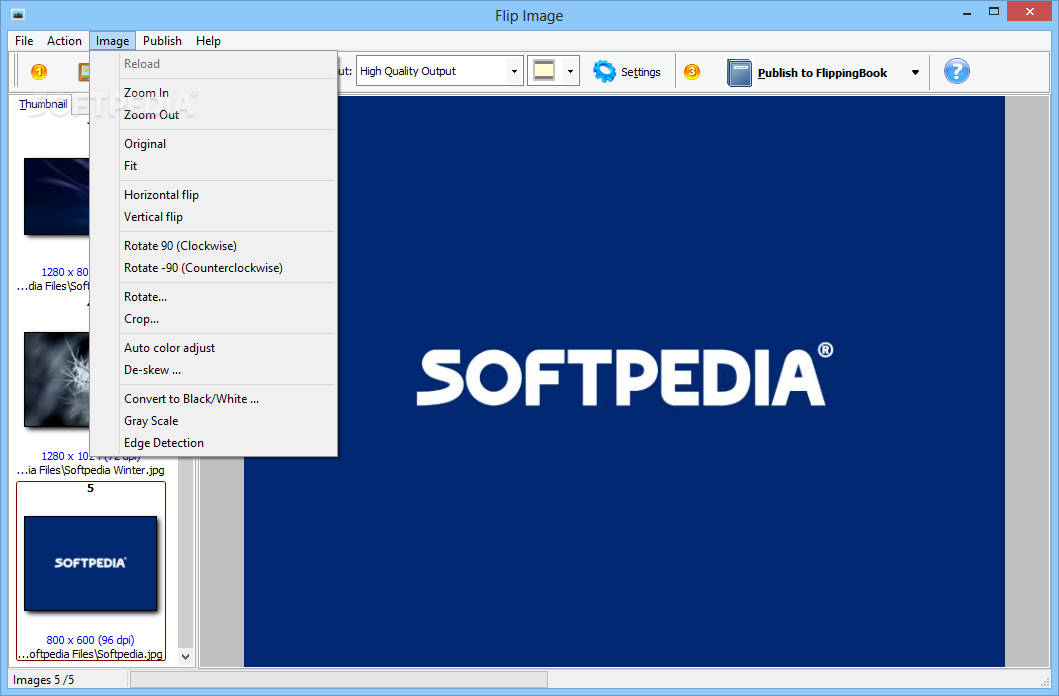Click the step 1 orange badge icon

[x=39, y=72]
